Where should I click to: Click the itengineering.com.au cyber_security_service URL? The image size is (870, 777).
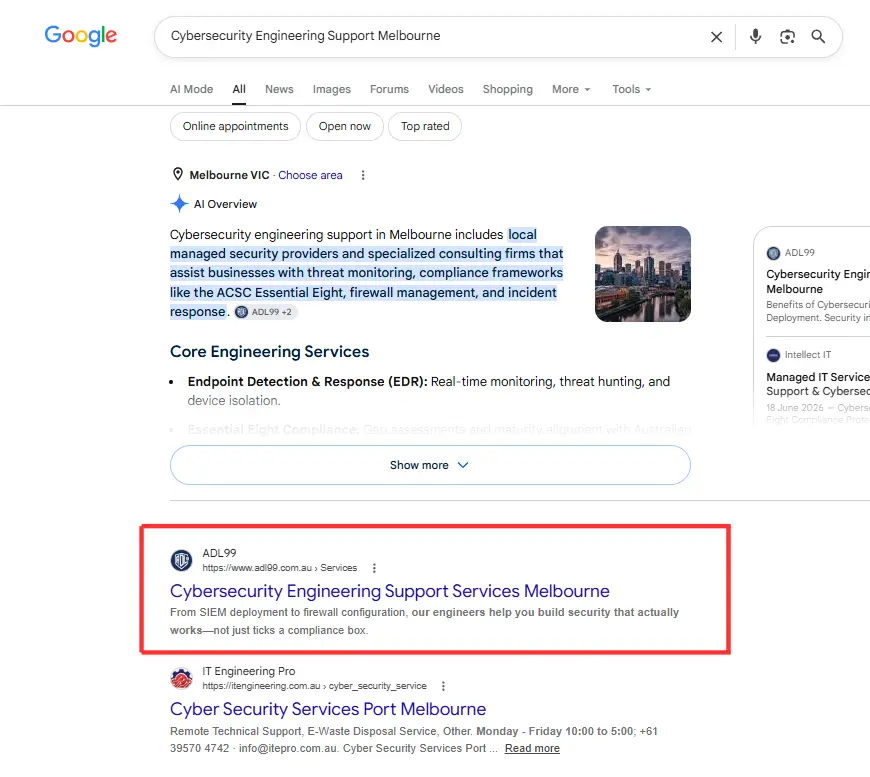coord(315,686)
